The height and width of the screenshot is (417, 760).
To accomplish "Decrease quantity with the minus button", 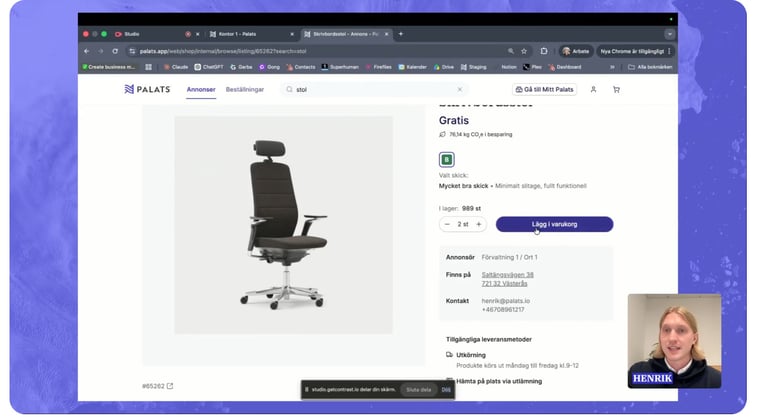I will [447, 225].
